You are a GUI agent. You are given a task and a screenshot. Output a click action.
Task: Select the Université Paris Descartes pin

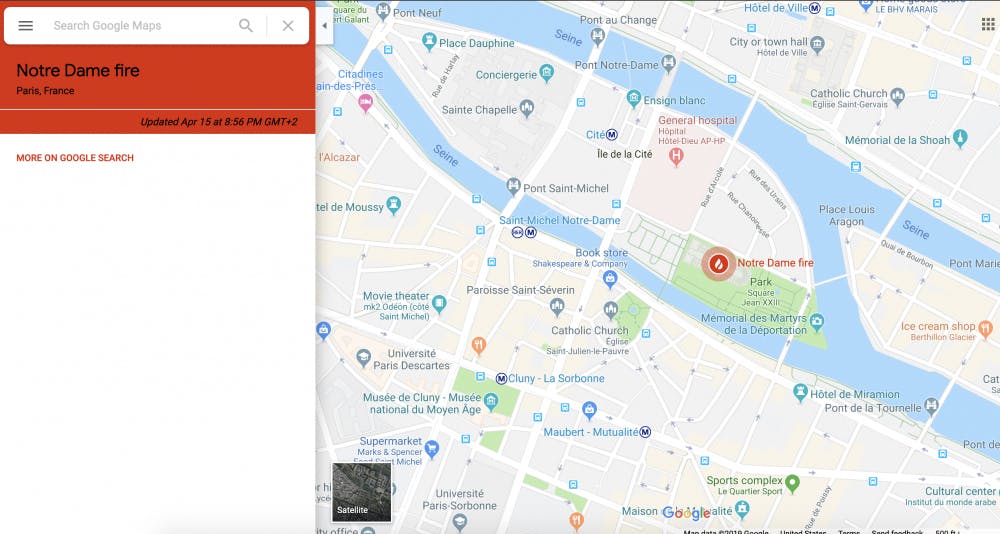[x=364, y=357]
